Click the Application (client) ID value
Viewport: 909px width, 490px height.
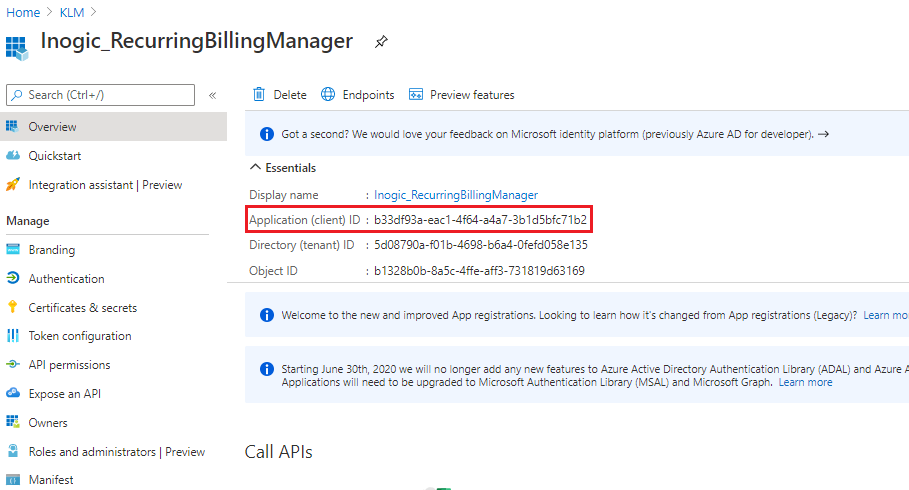tap(480, 220)
